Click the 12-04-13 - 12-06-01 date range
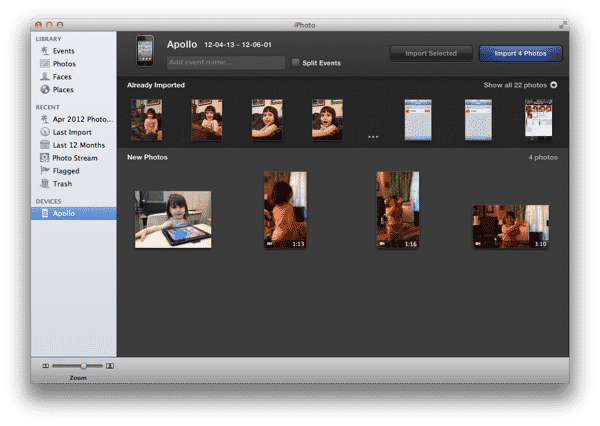This screenshot has width=600, height=426. [x=238, y=45]
